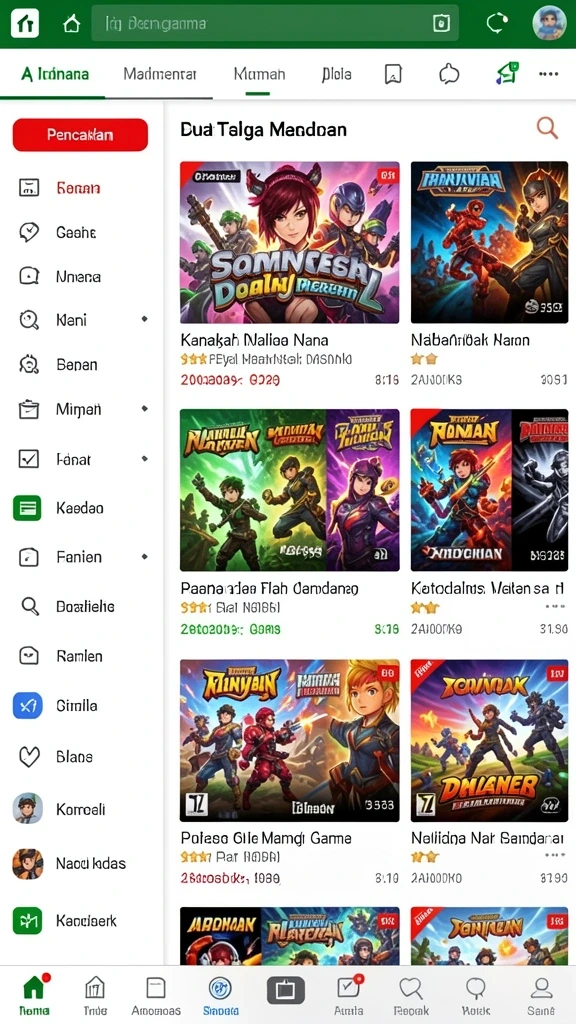The width and height of the screenshot is (576, 1024).
Task: Click the camera icon inside the search field
Action: point(441,24)
